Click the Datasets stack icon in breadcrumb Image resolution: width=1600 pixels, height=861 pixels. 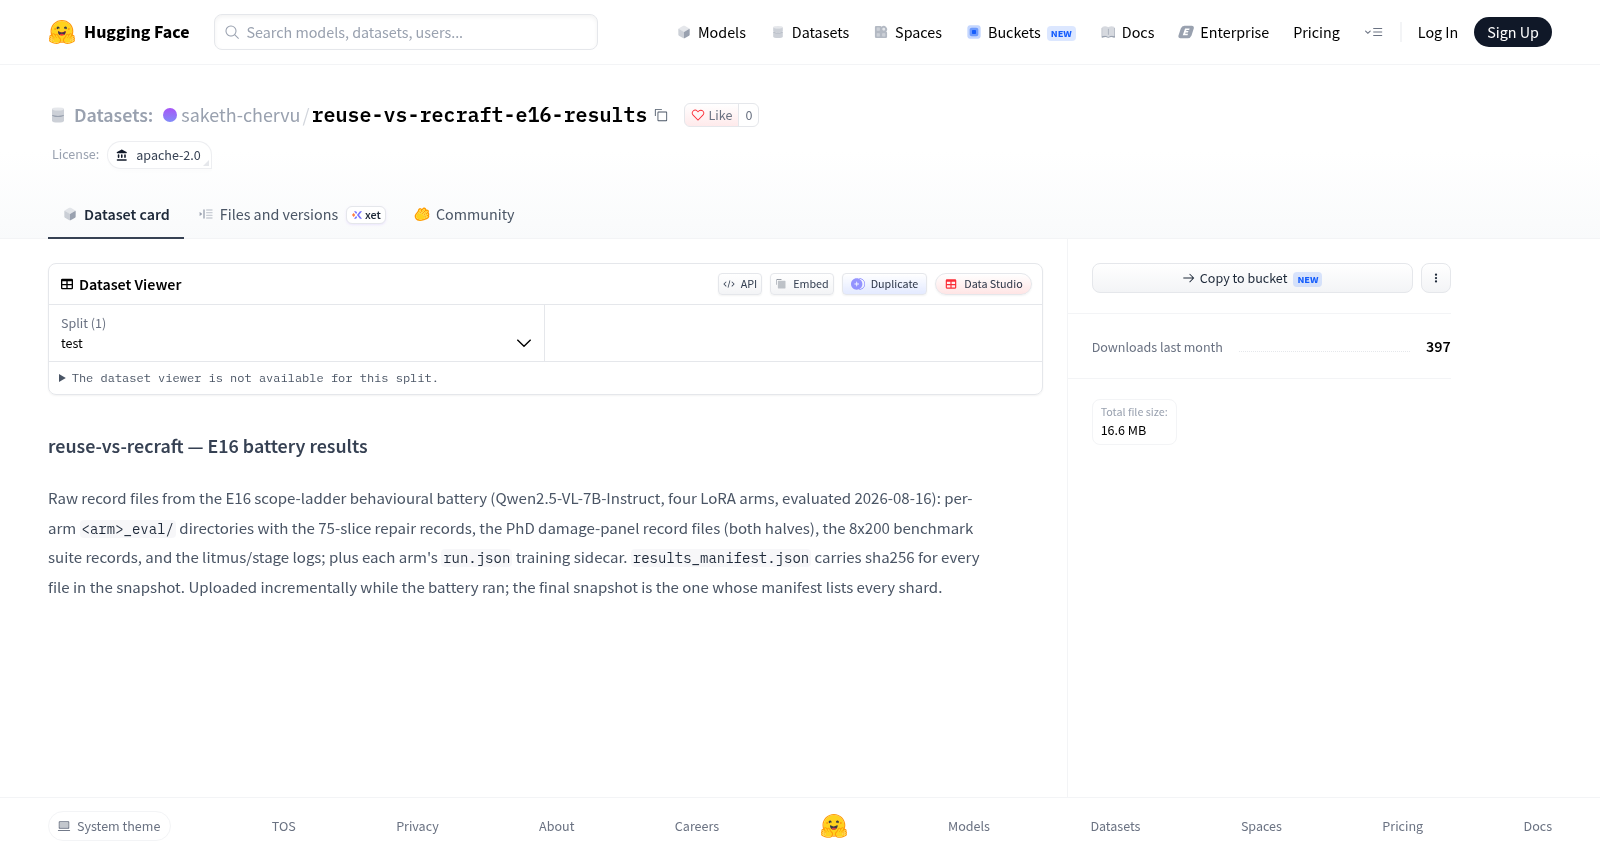tap(58, 115)
